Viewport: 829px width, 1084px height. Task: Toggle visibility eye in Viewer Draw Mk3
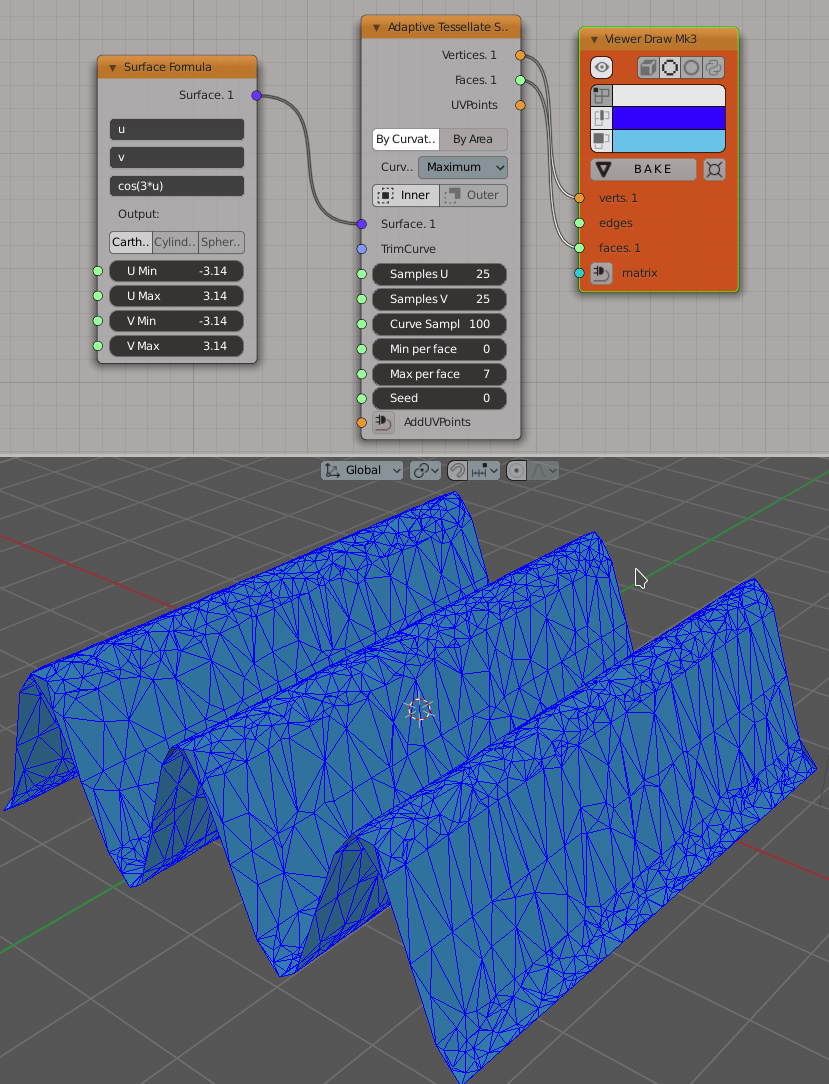[x=602, y=68]
